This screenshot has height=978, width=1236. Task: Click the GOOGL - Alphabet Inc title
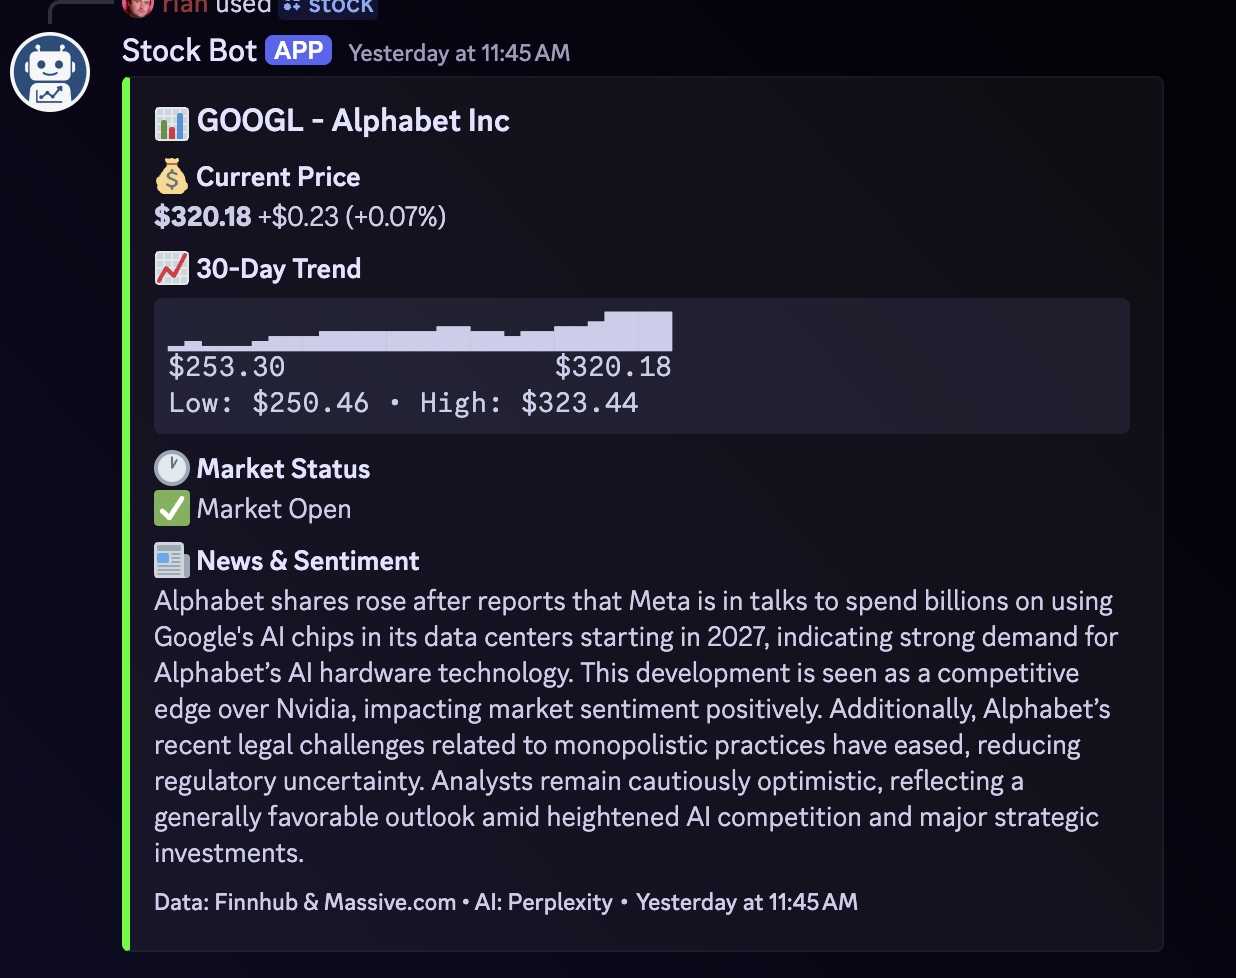coord(353,121)
